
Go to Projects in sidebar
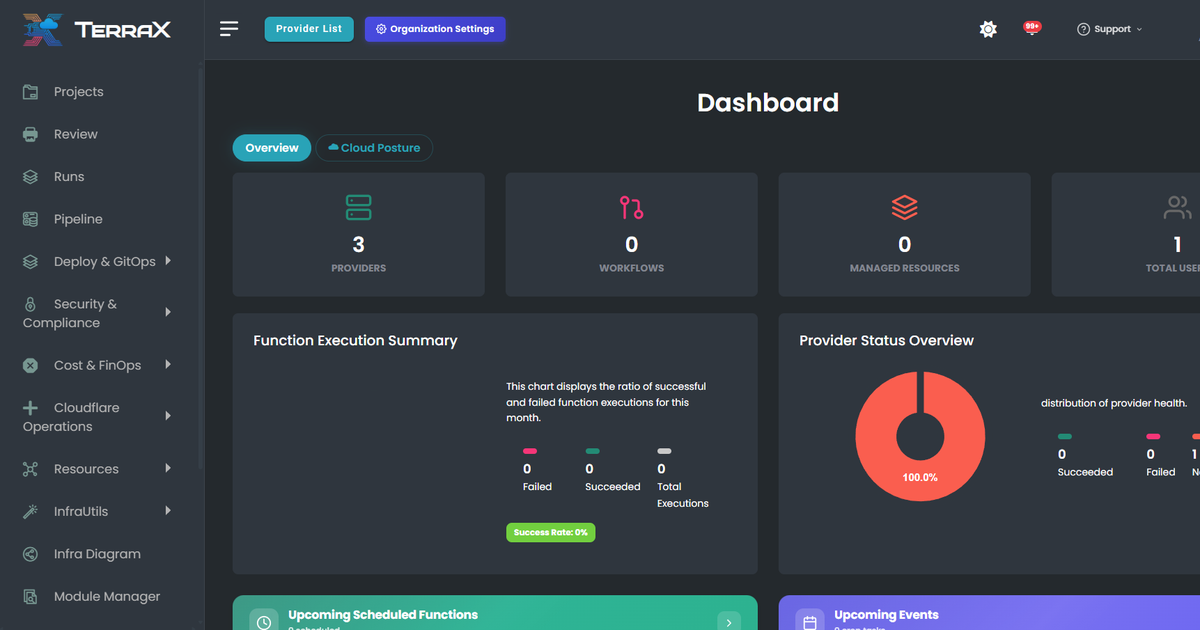pos(79,92)
